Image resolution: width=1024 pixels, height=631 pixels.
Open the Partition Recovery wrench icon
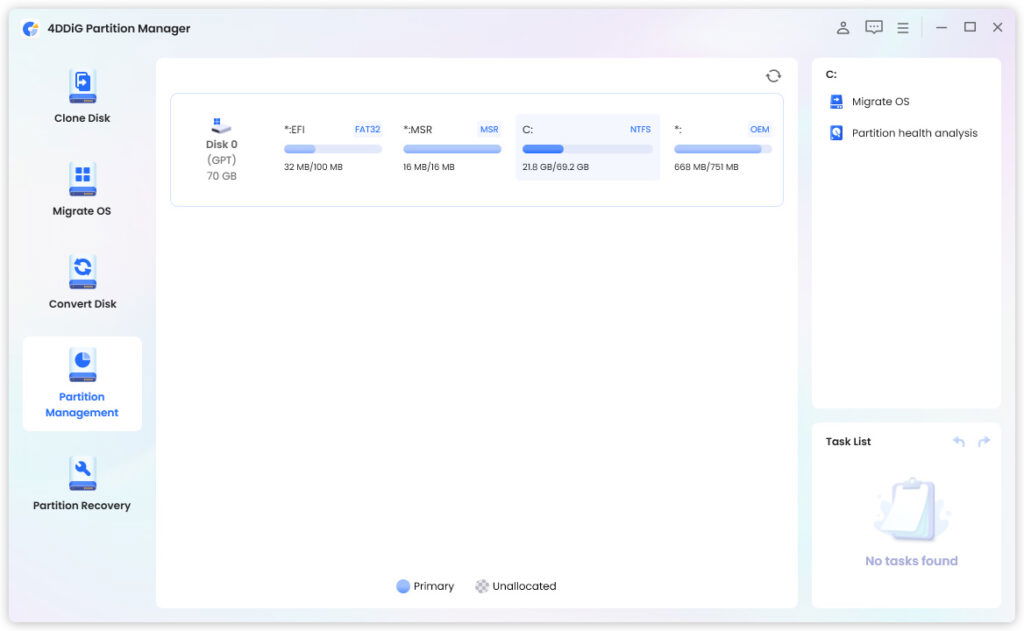pyautogui.click(x=82, y=474)
